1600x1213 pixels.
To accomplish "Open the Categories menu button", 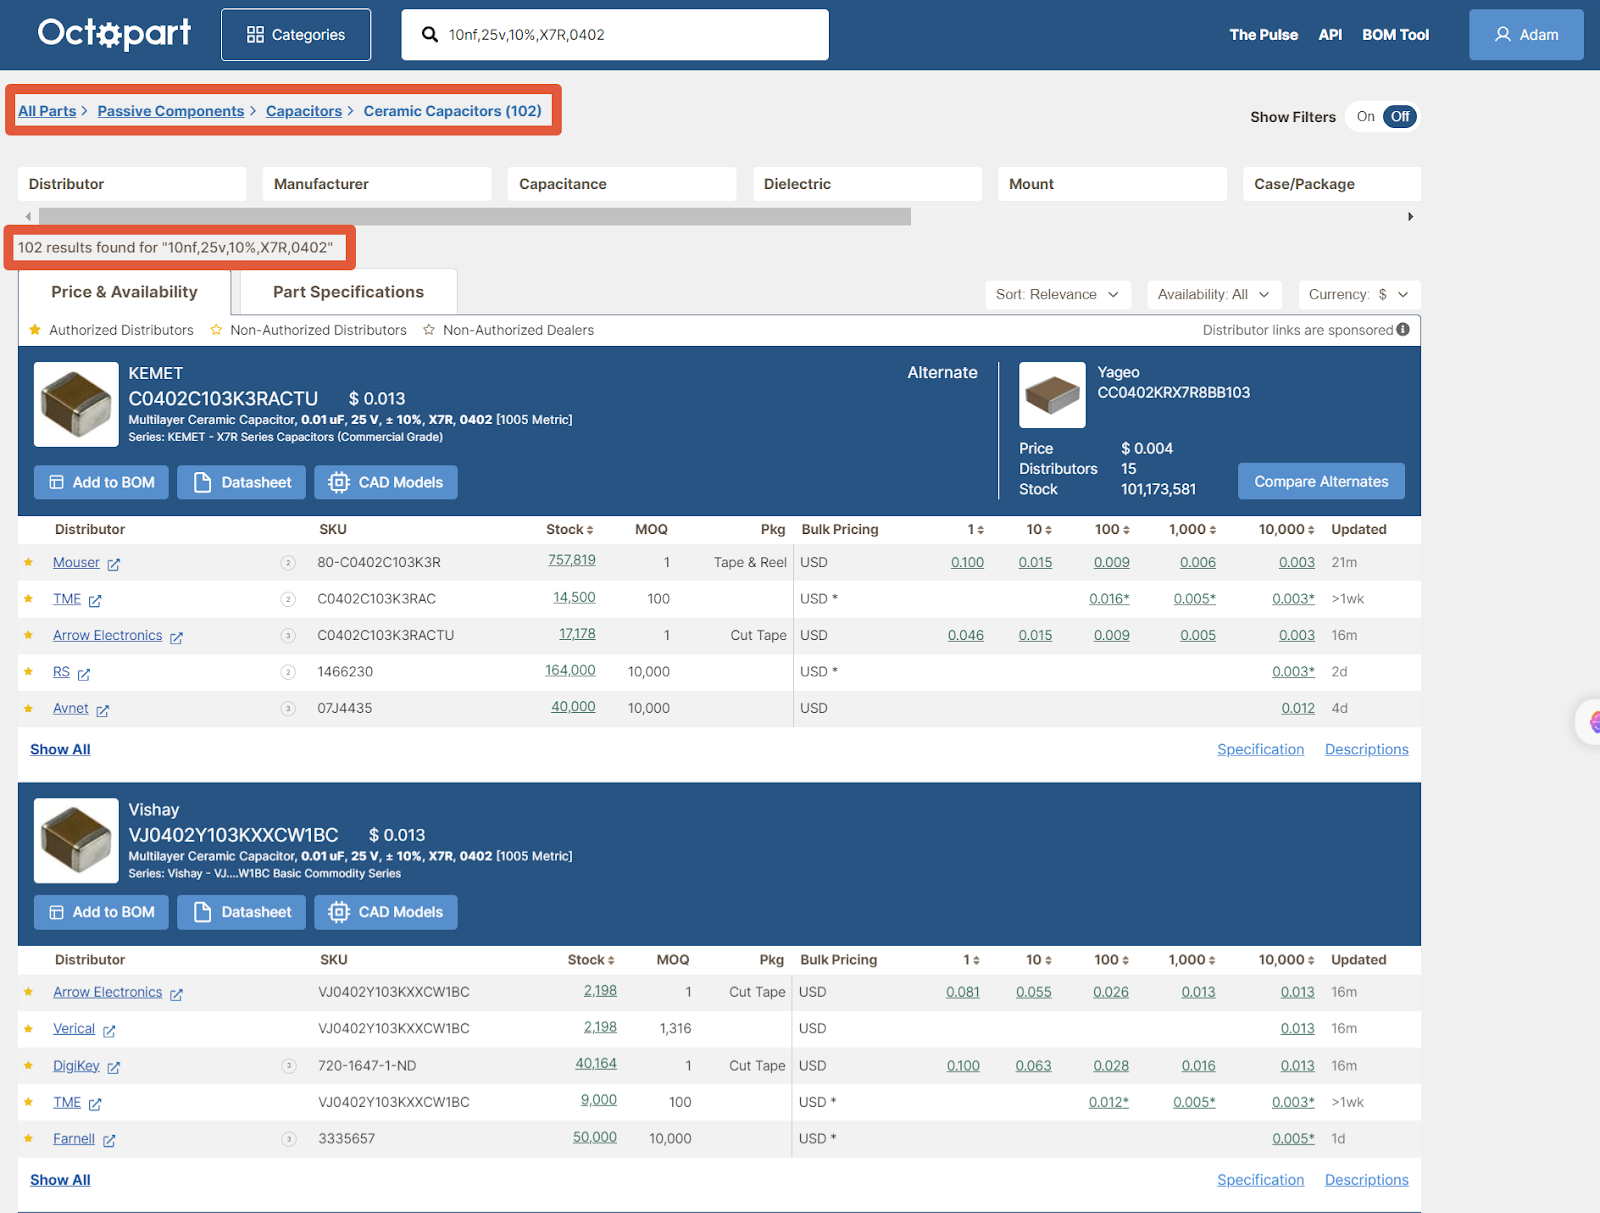I will (x=296, y=35).
